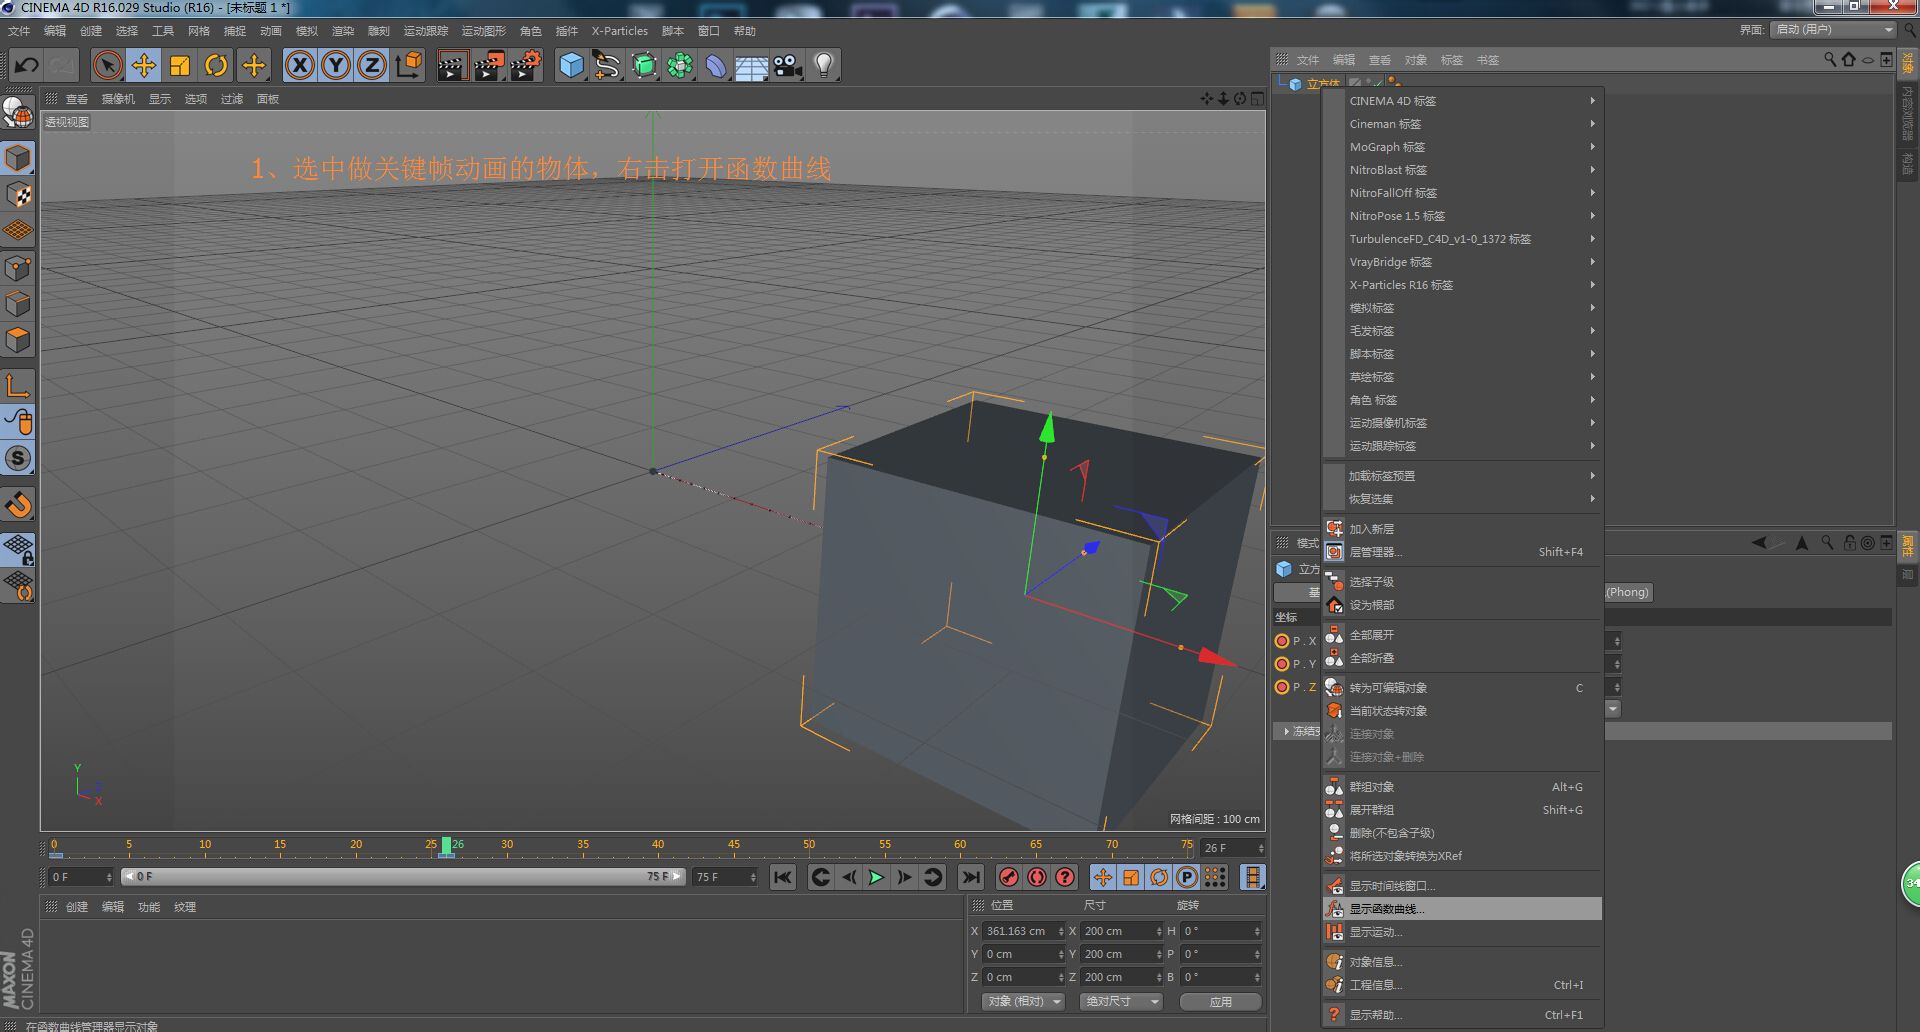Go to end of animation
This screenshot has width=1920, height=1032.
pos(970,878)
